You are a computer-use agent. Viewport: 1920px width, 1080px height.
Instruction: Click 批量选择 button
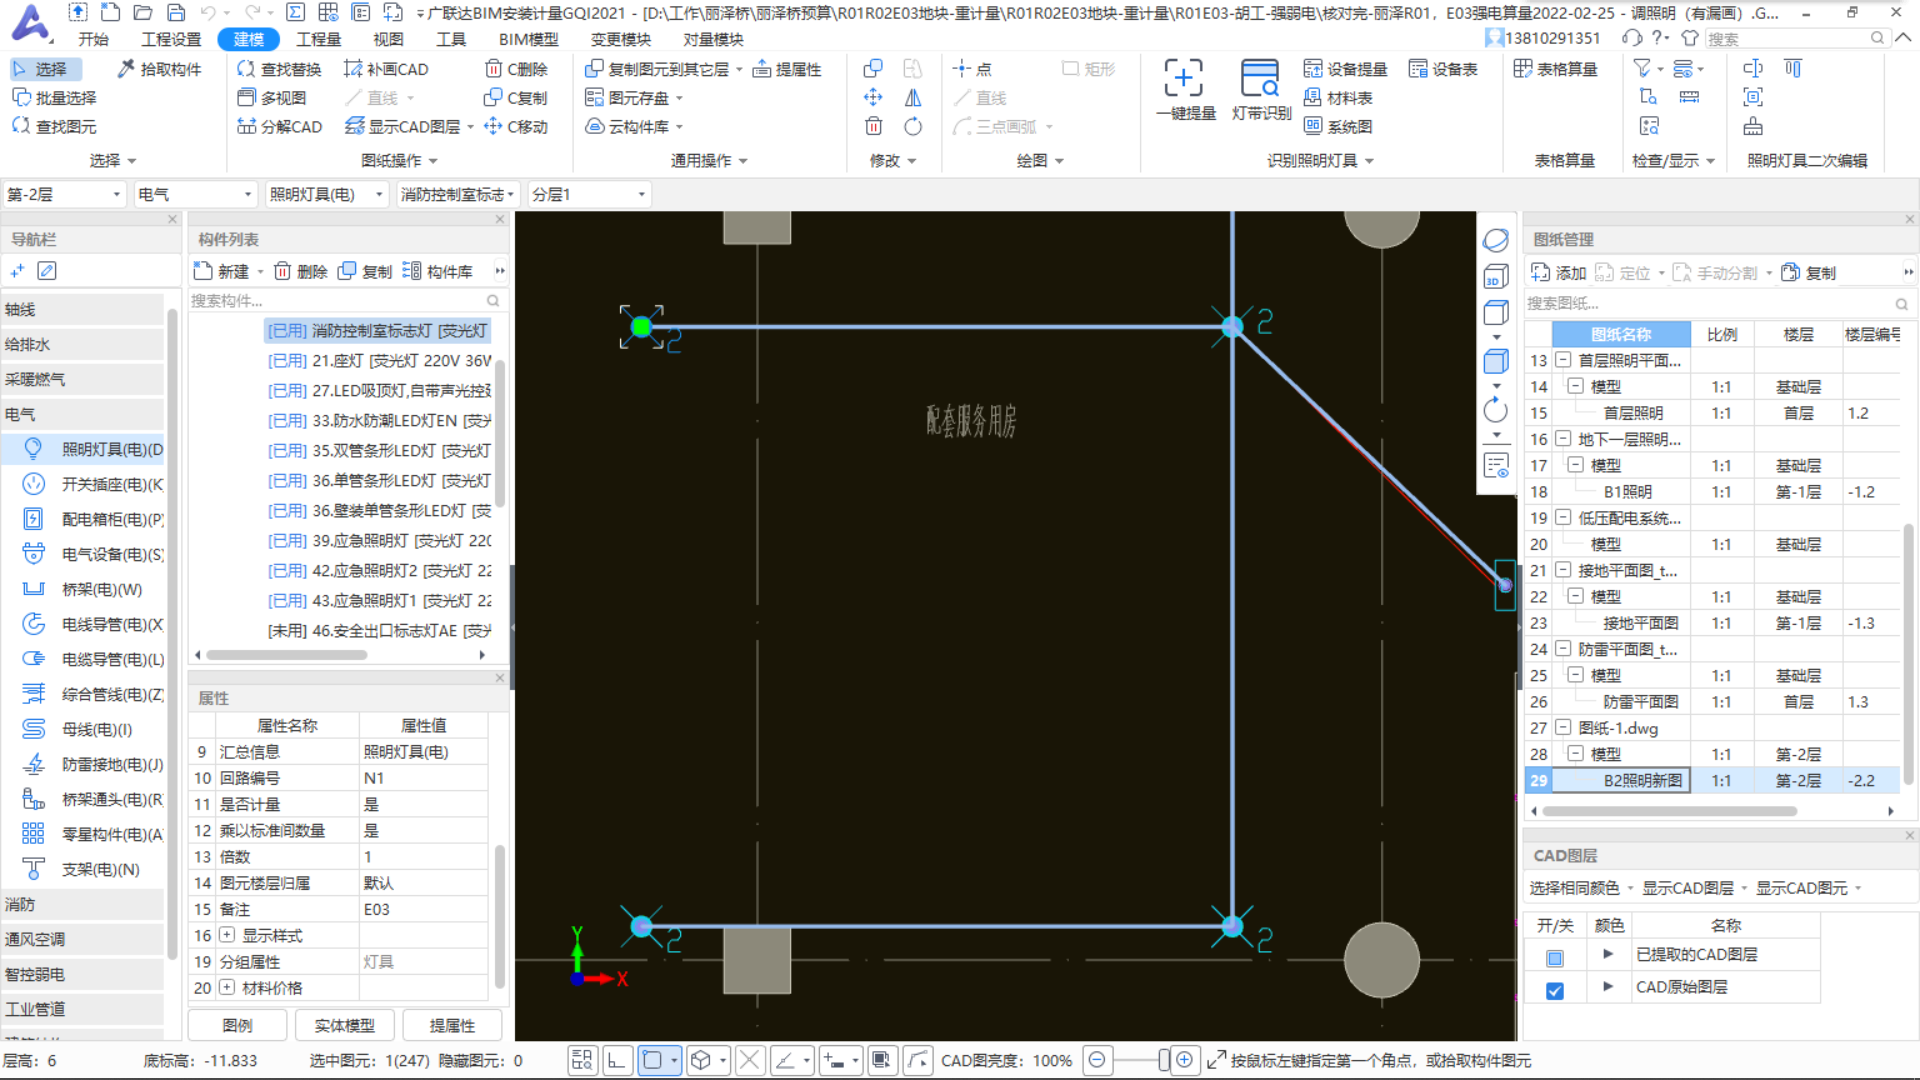click(x=54, y=98)
